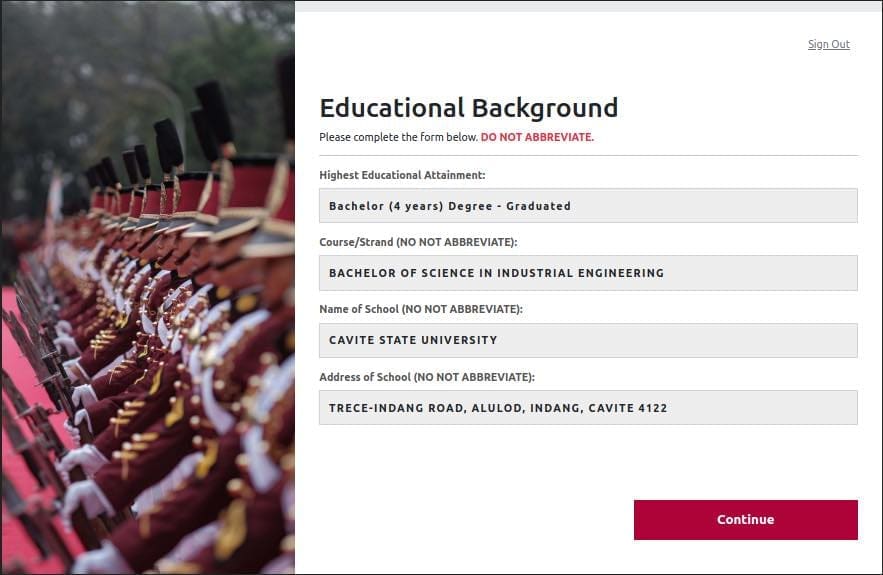Viewport: 883px width, 575px height.
Task: Click the Sign Out link
Action: pos(828,44)
